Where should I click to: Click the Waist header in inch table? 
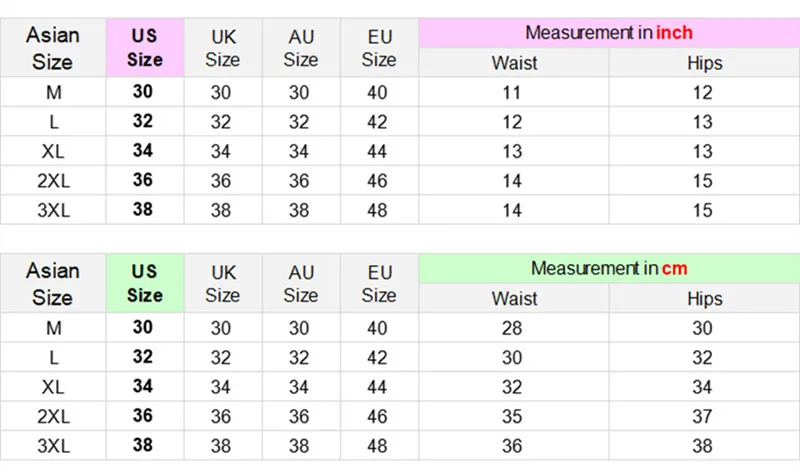514,63
